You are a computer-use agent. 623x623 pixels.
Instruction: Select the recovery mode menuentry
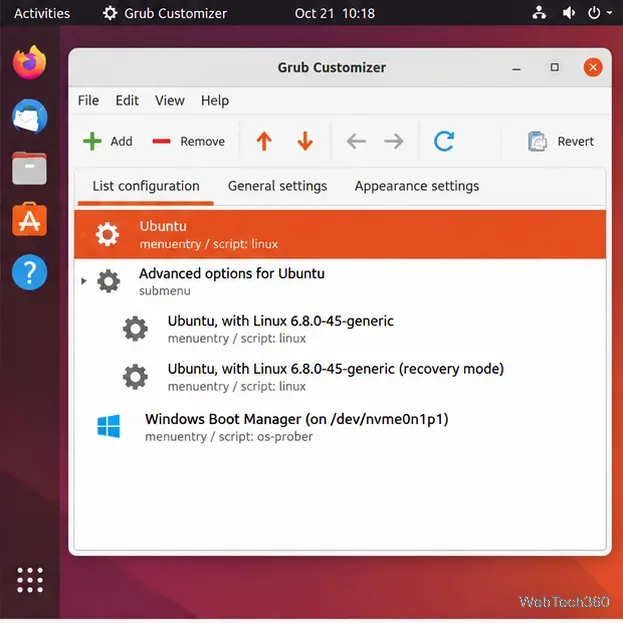[x=340, y=377]
